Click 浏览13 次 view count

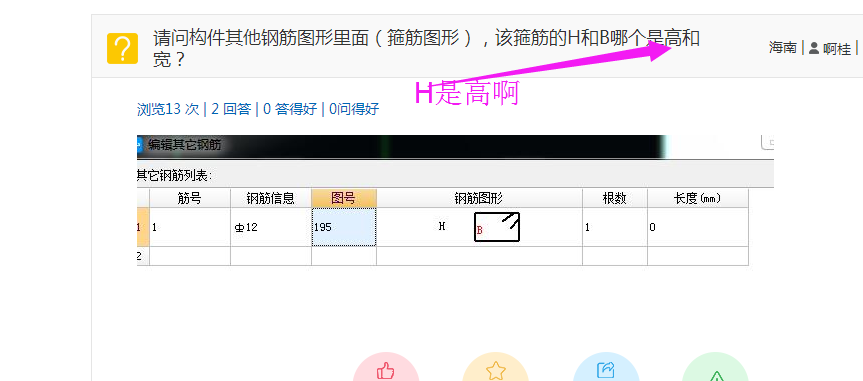tap(168, 109)
